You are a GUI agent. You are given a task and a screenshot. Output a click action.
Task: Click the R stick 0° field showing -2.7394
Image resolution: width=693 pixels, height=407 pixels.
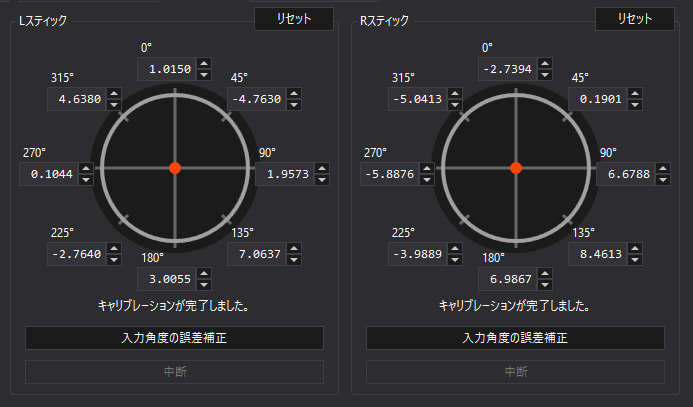click(508, 69)
